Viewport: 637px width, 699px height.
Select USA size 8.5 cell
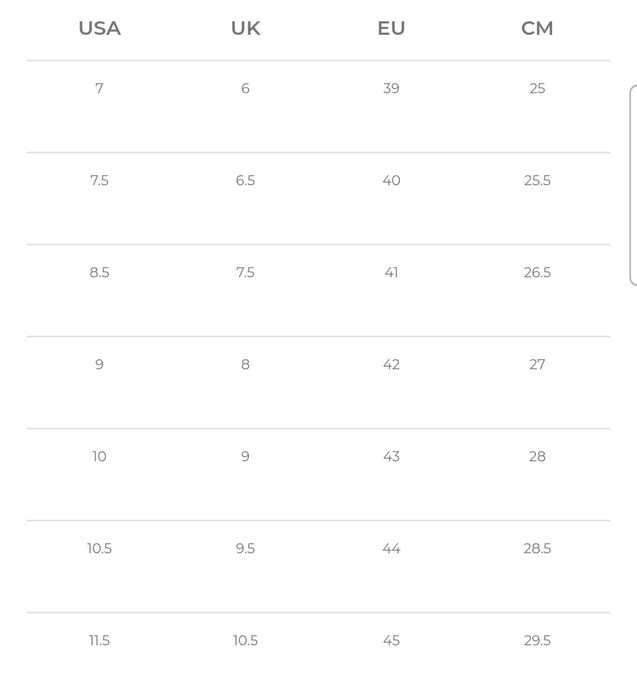99,273
